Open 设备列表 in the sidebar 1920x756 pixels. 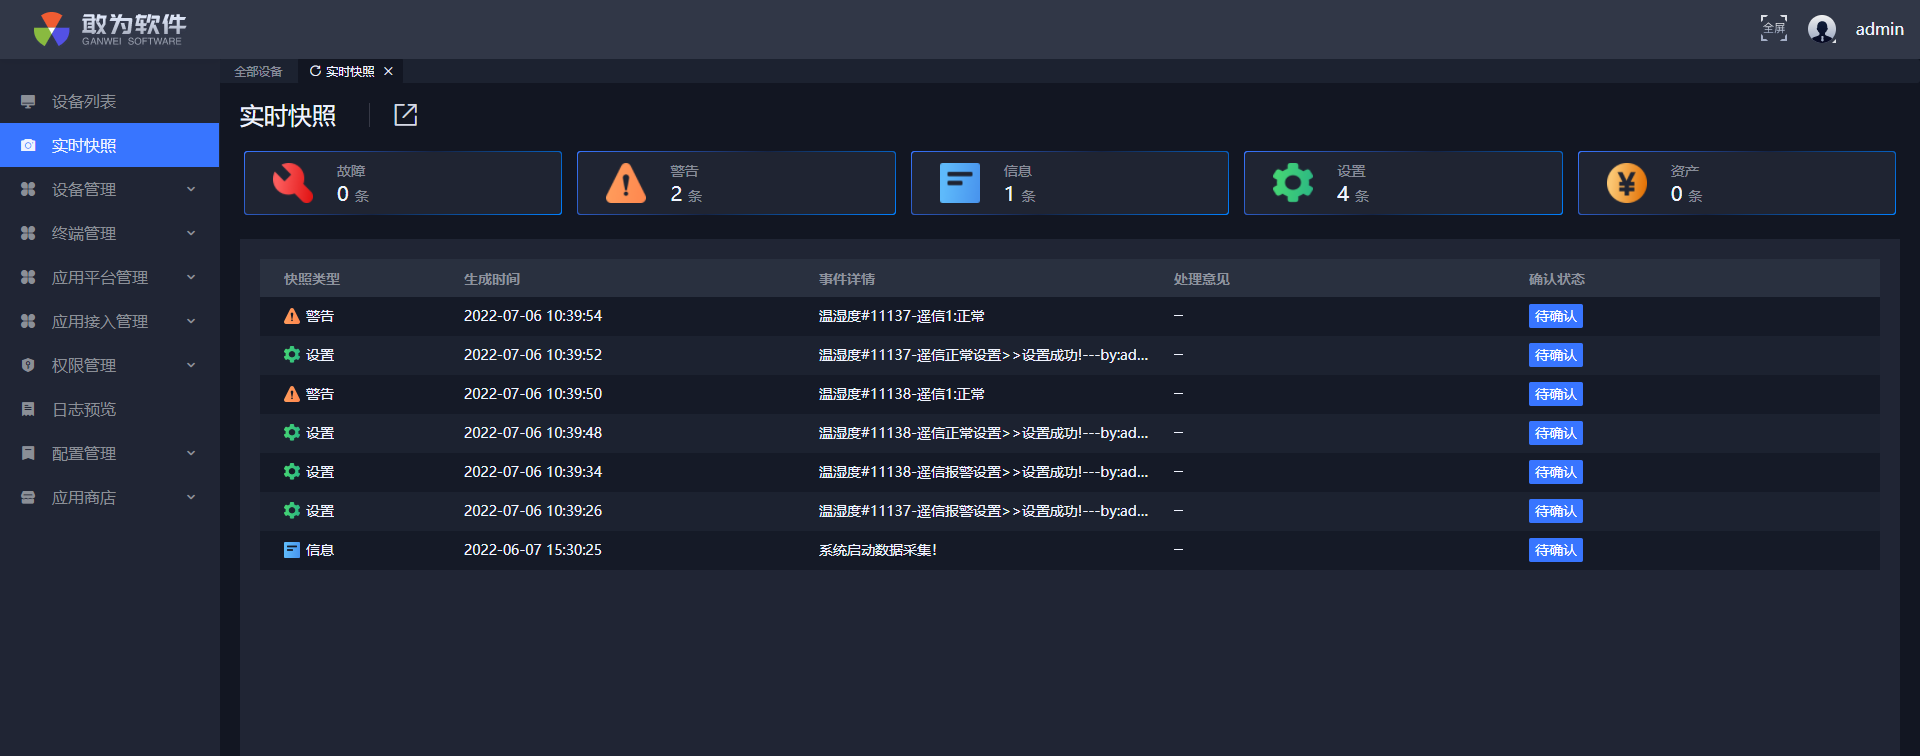click(x=109, y=101)
